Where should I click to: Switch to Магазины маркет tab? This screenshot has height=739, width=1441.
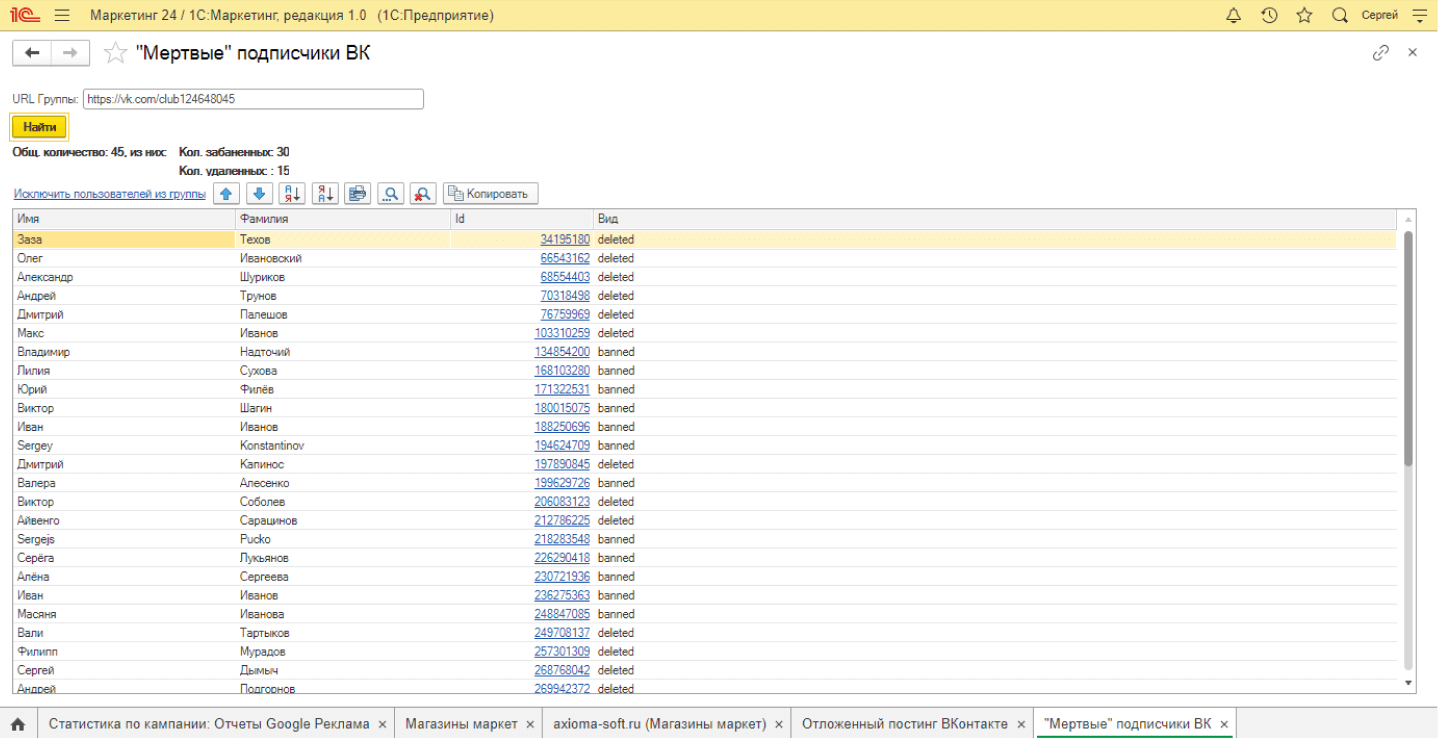click(461, 724)
